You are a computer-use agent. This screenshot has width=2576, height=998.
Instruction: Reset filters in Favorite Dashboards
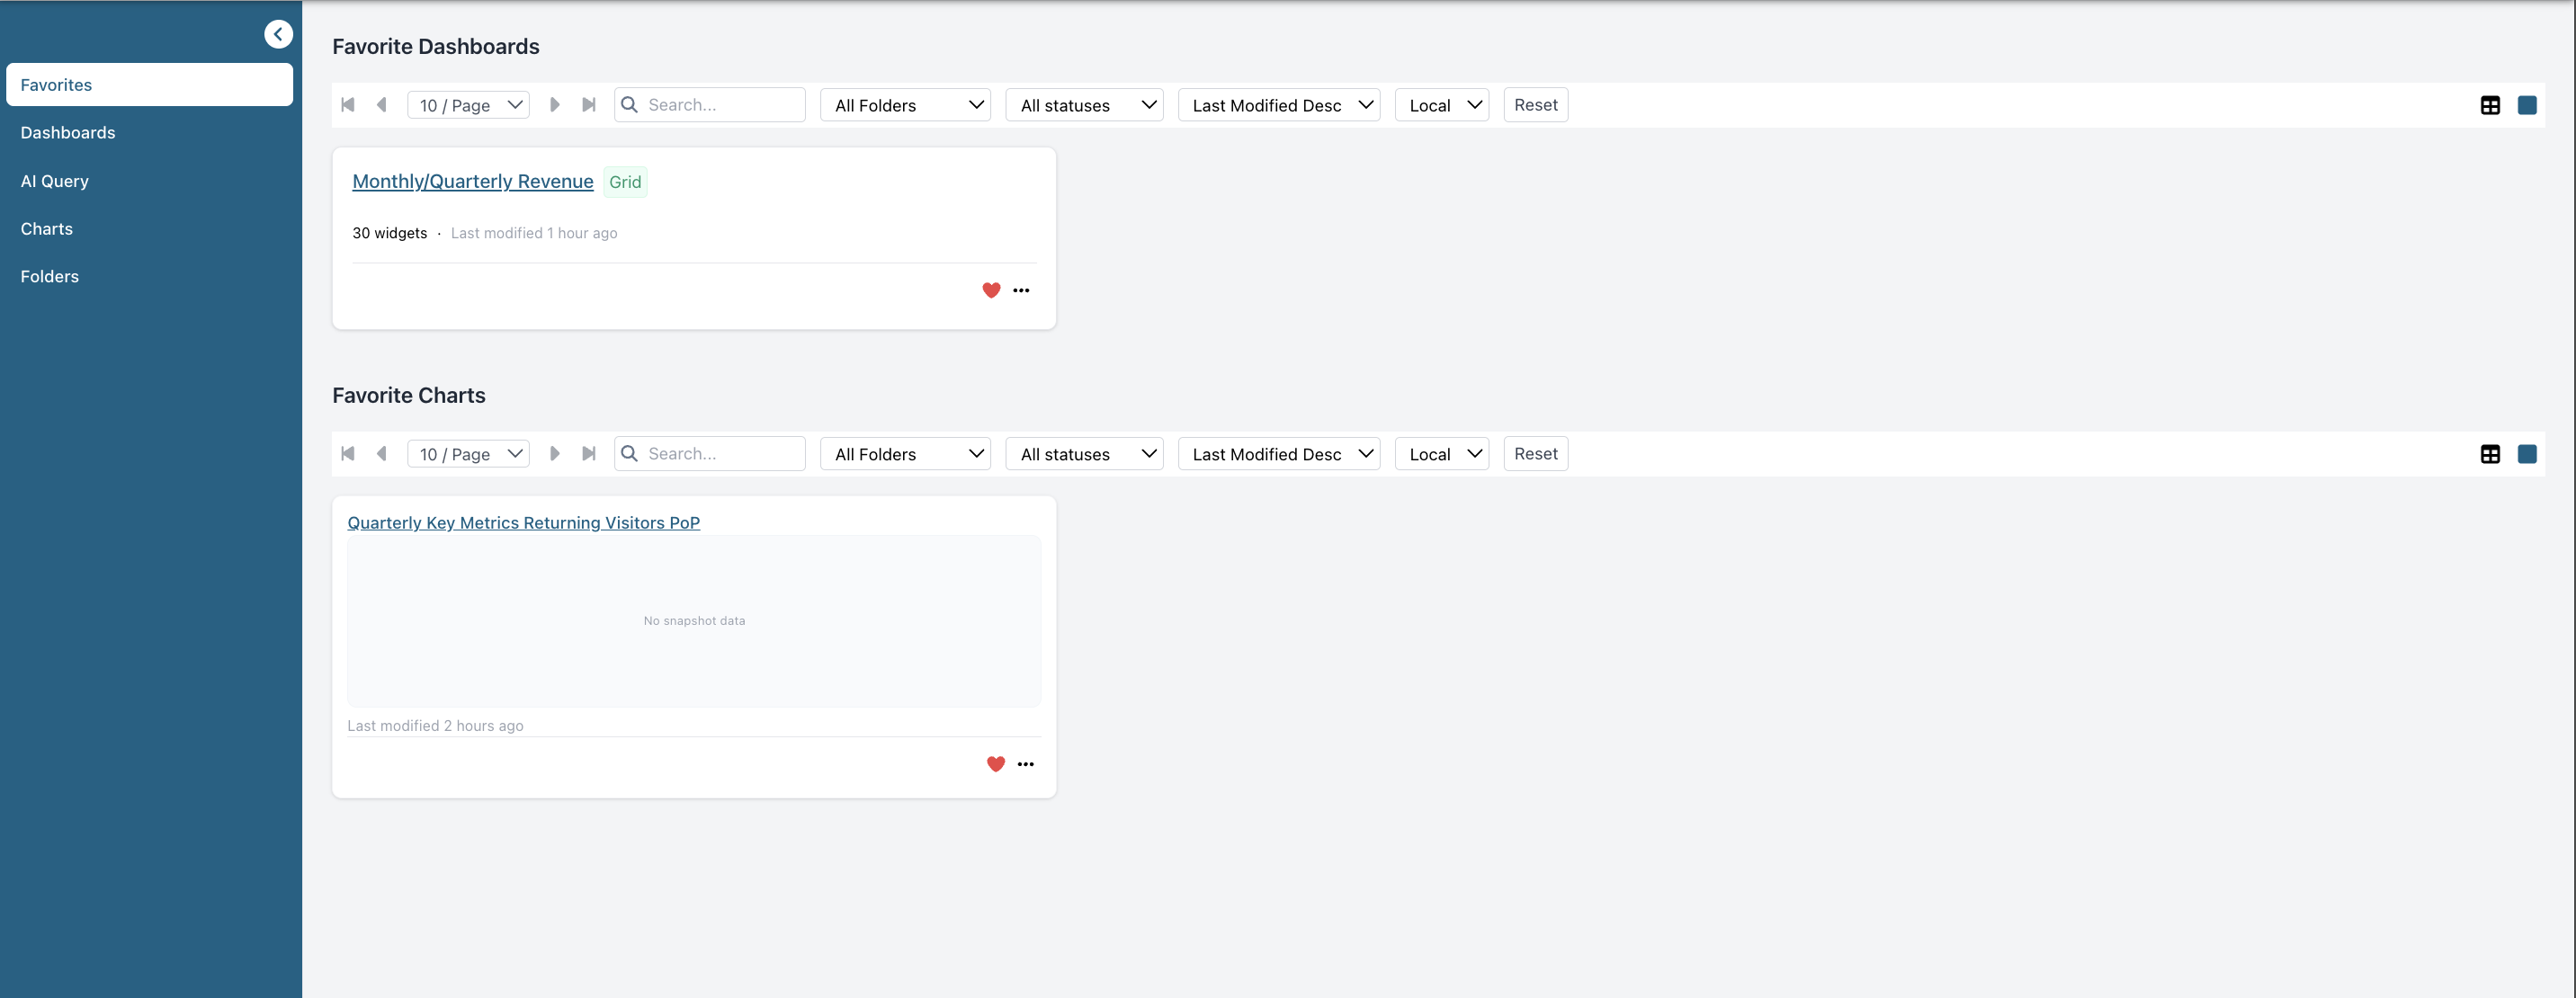tap(1536, 105)
